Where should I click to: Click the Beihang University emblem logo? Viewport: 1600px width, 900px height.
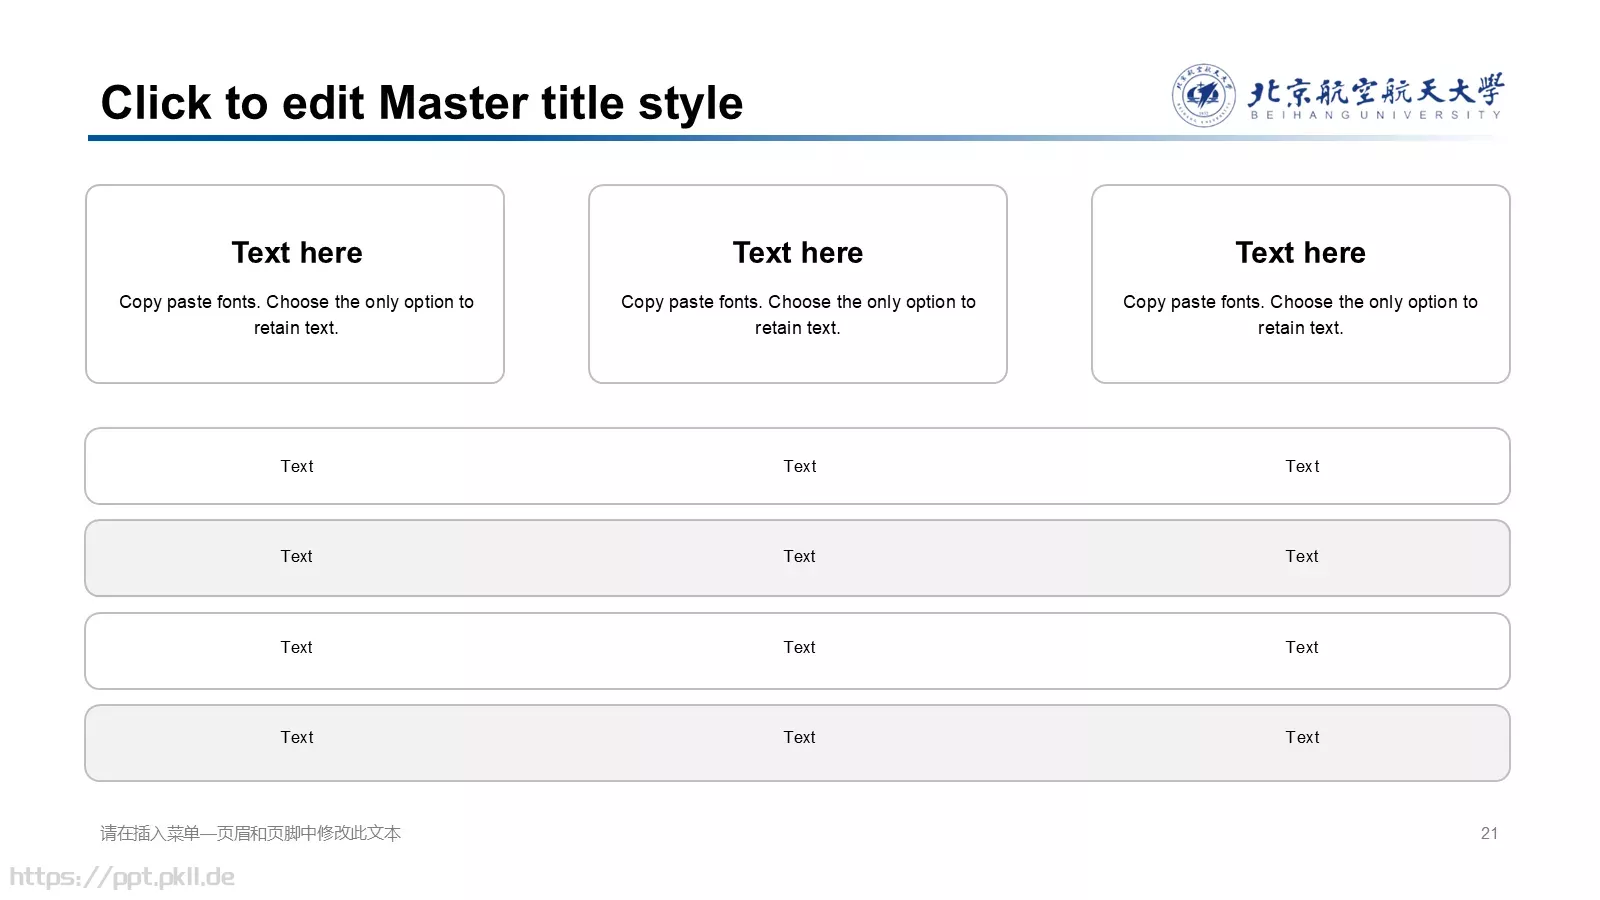point(1203,96)
